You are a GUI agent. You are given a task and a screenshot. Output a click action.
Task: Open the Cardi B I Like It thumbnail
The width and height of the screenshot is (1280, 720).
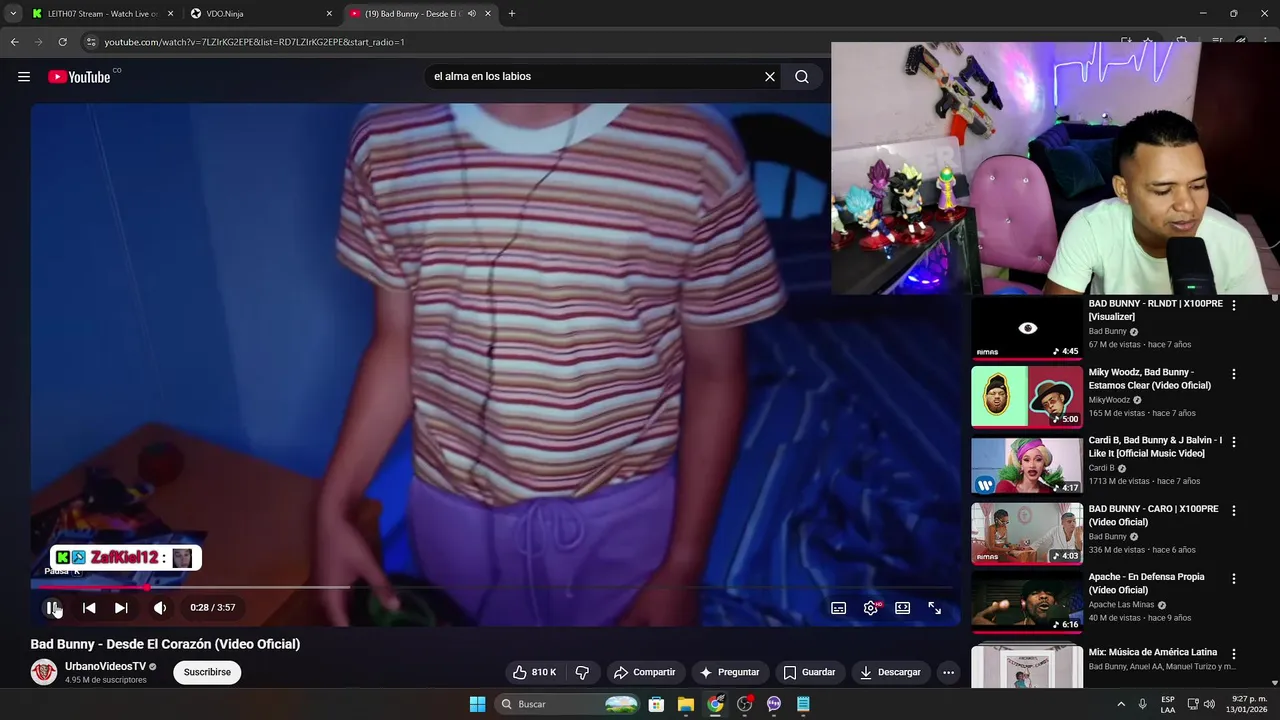click(1027, 465)
